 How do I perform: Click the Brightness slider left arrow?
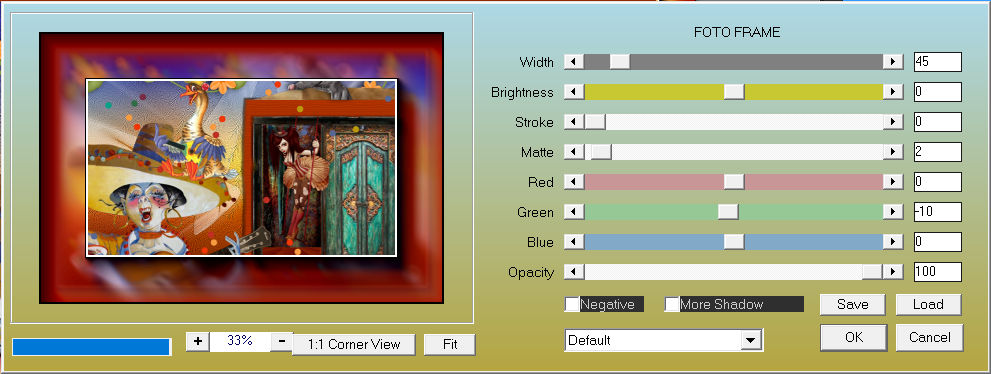tap(574, 92)
